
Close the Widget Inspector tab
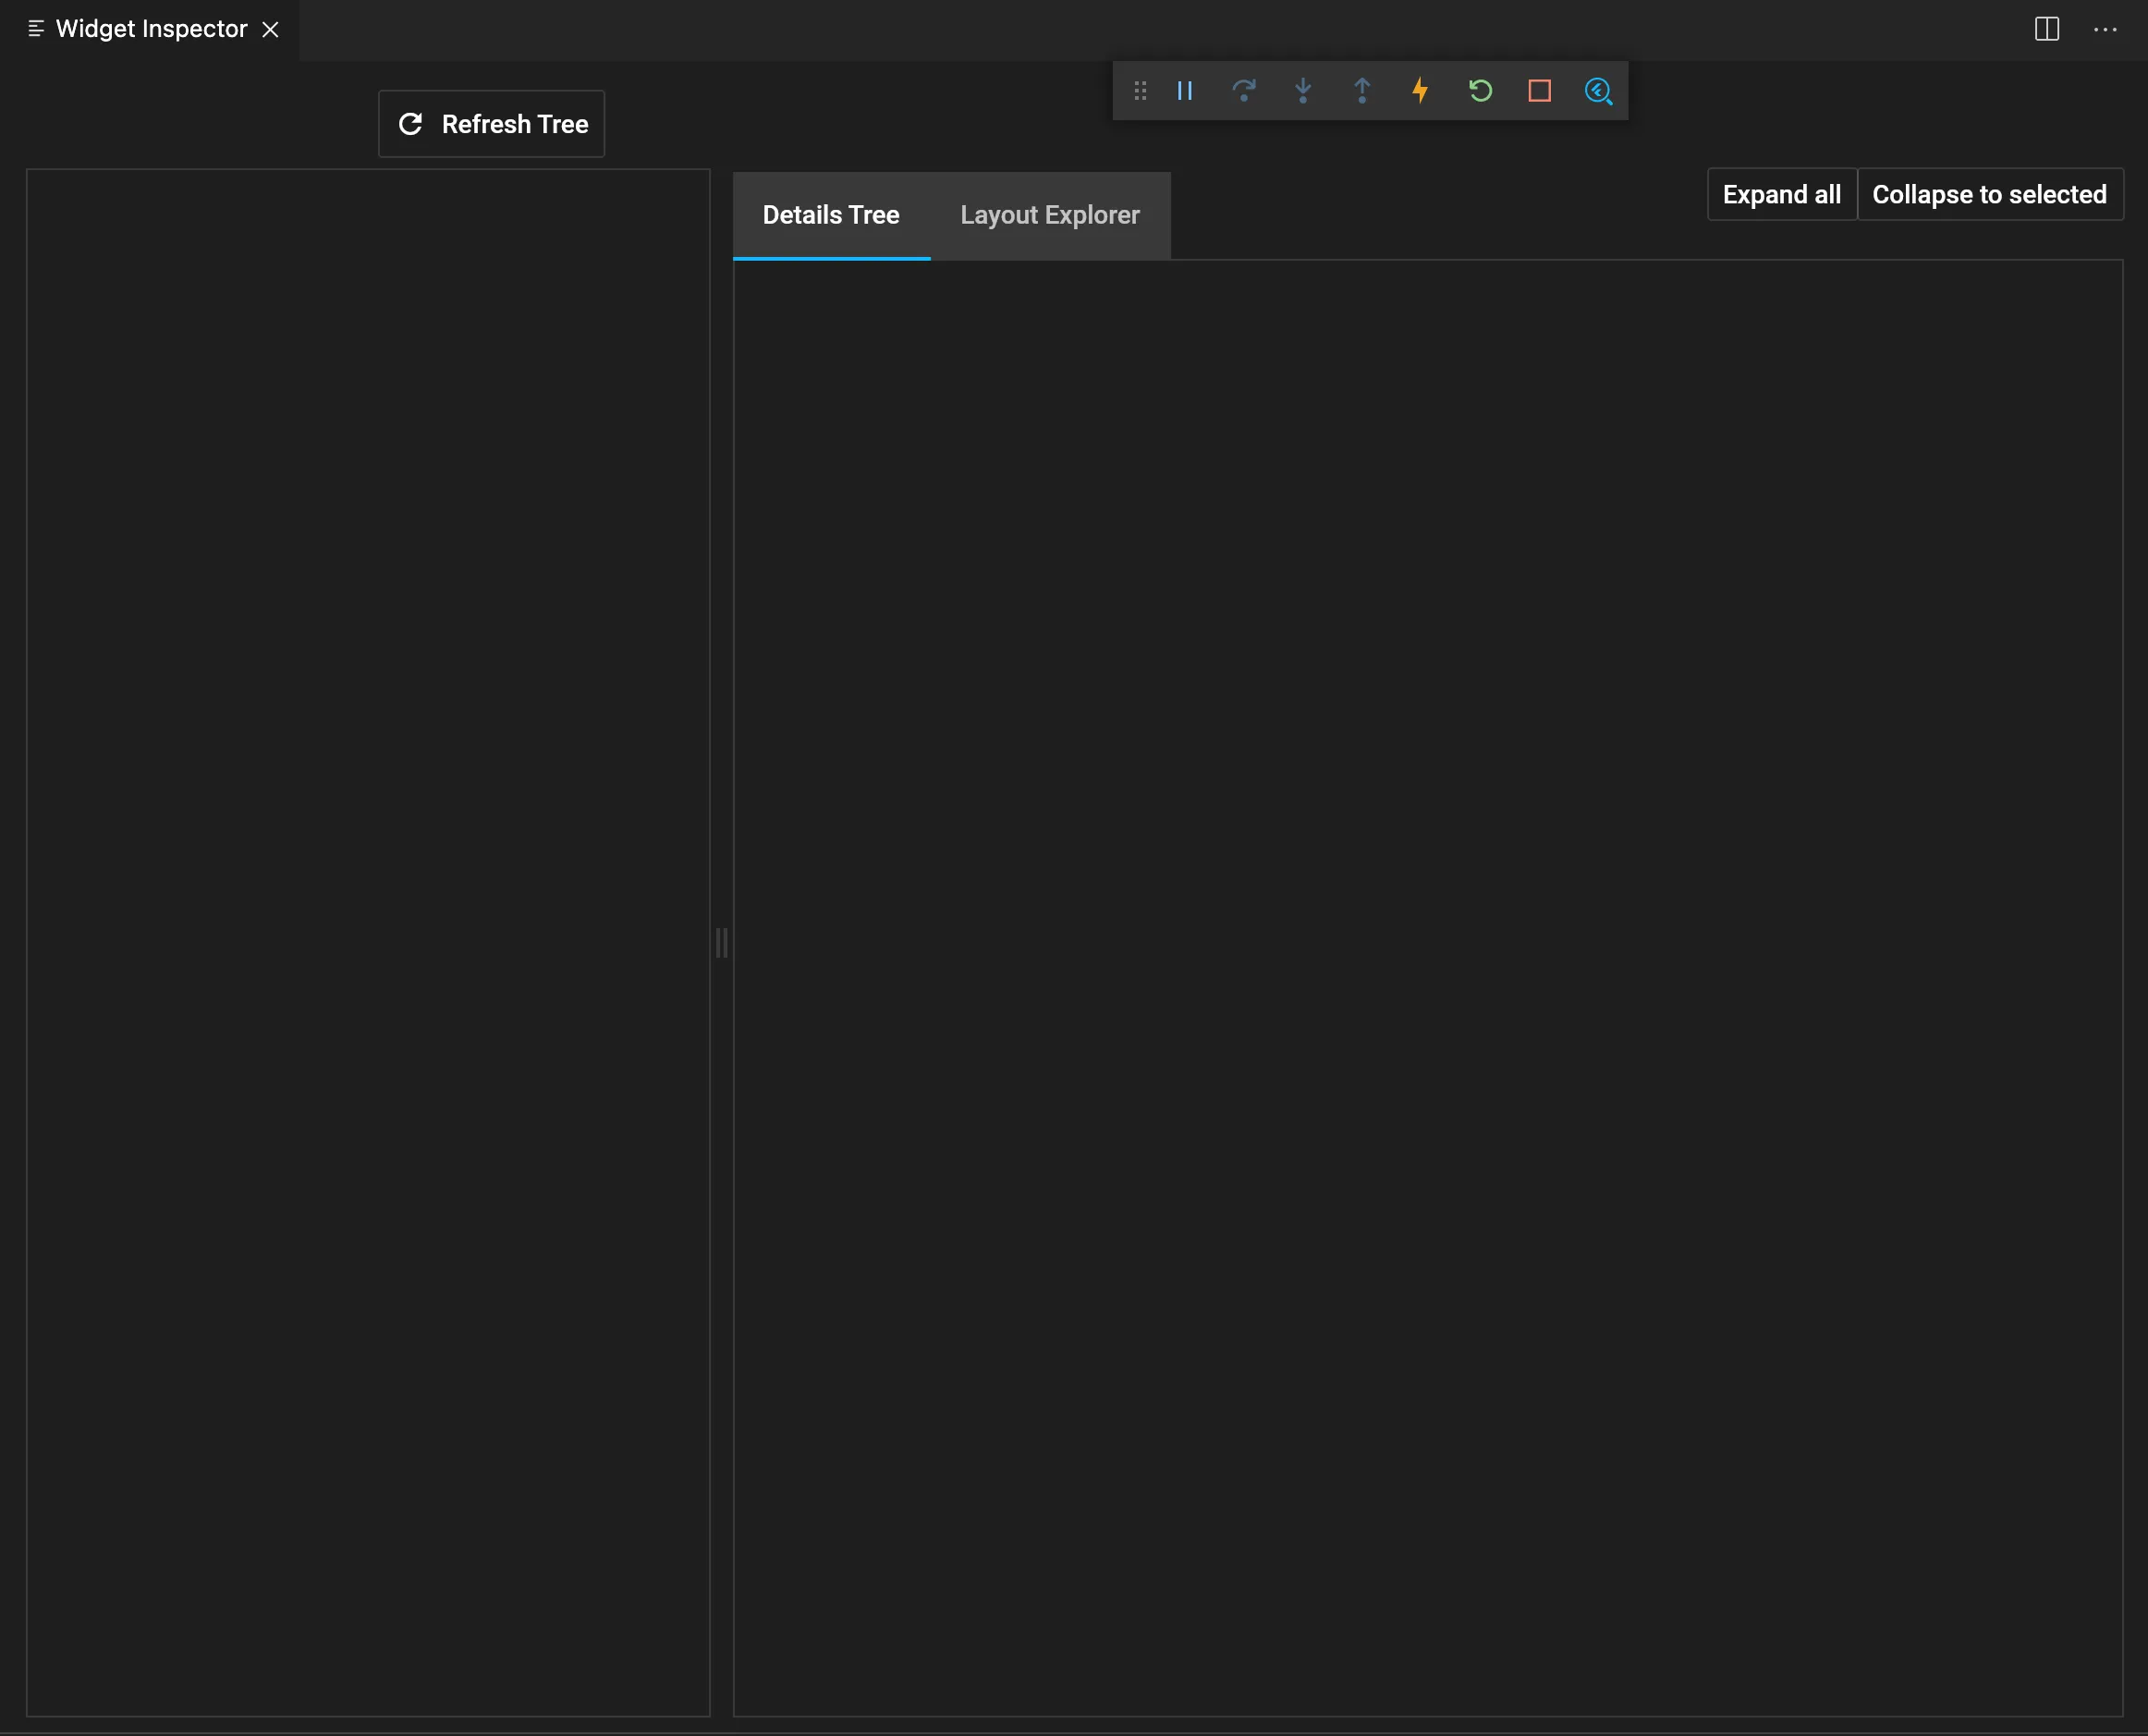pos(270,29)
